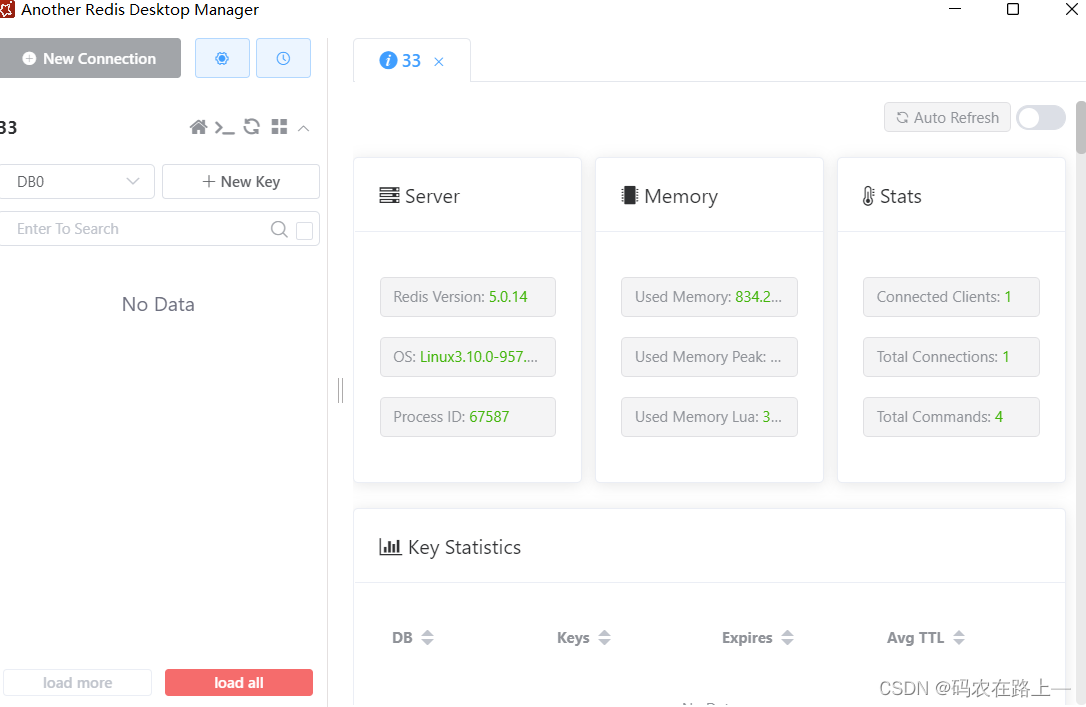Image resolution: width=1086 pixels, height=707 pixels.
Task: Click the Key Statistics chart icon
Action: 390,547
